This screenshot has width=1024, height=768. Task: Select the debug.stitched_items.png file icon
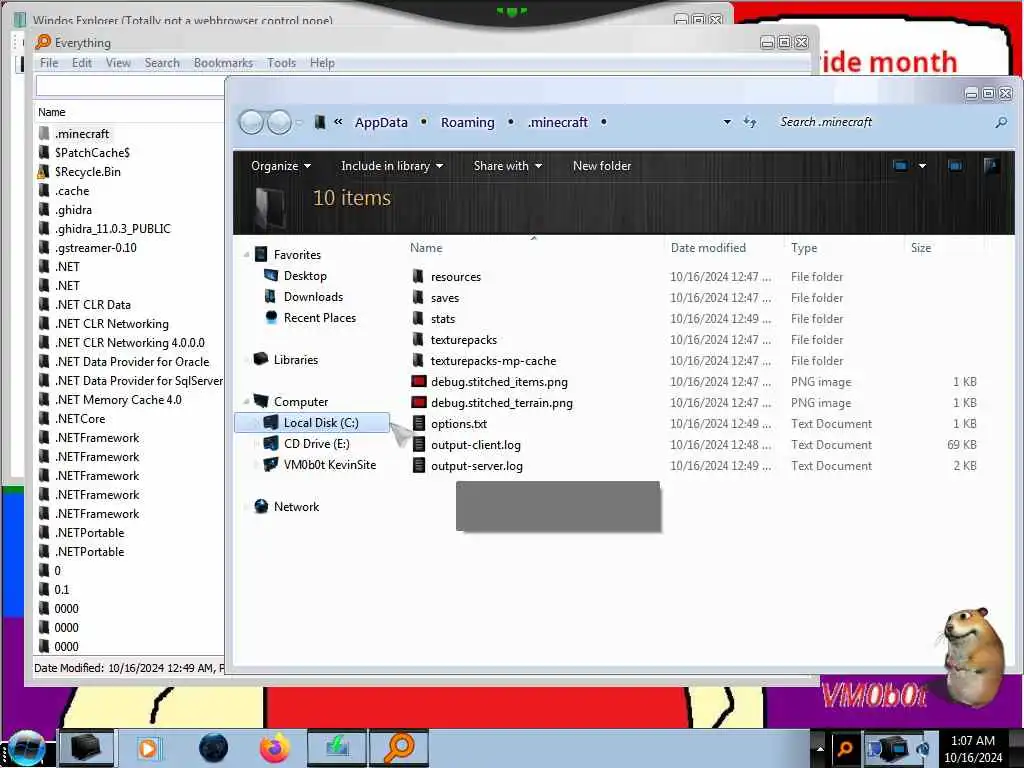click(x=419, y=381)
